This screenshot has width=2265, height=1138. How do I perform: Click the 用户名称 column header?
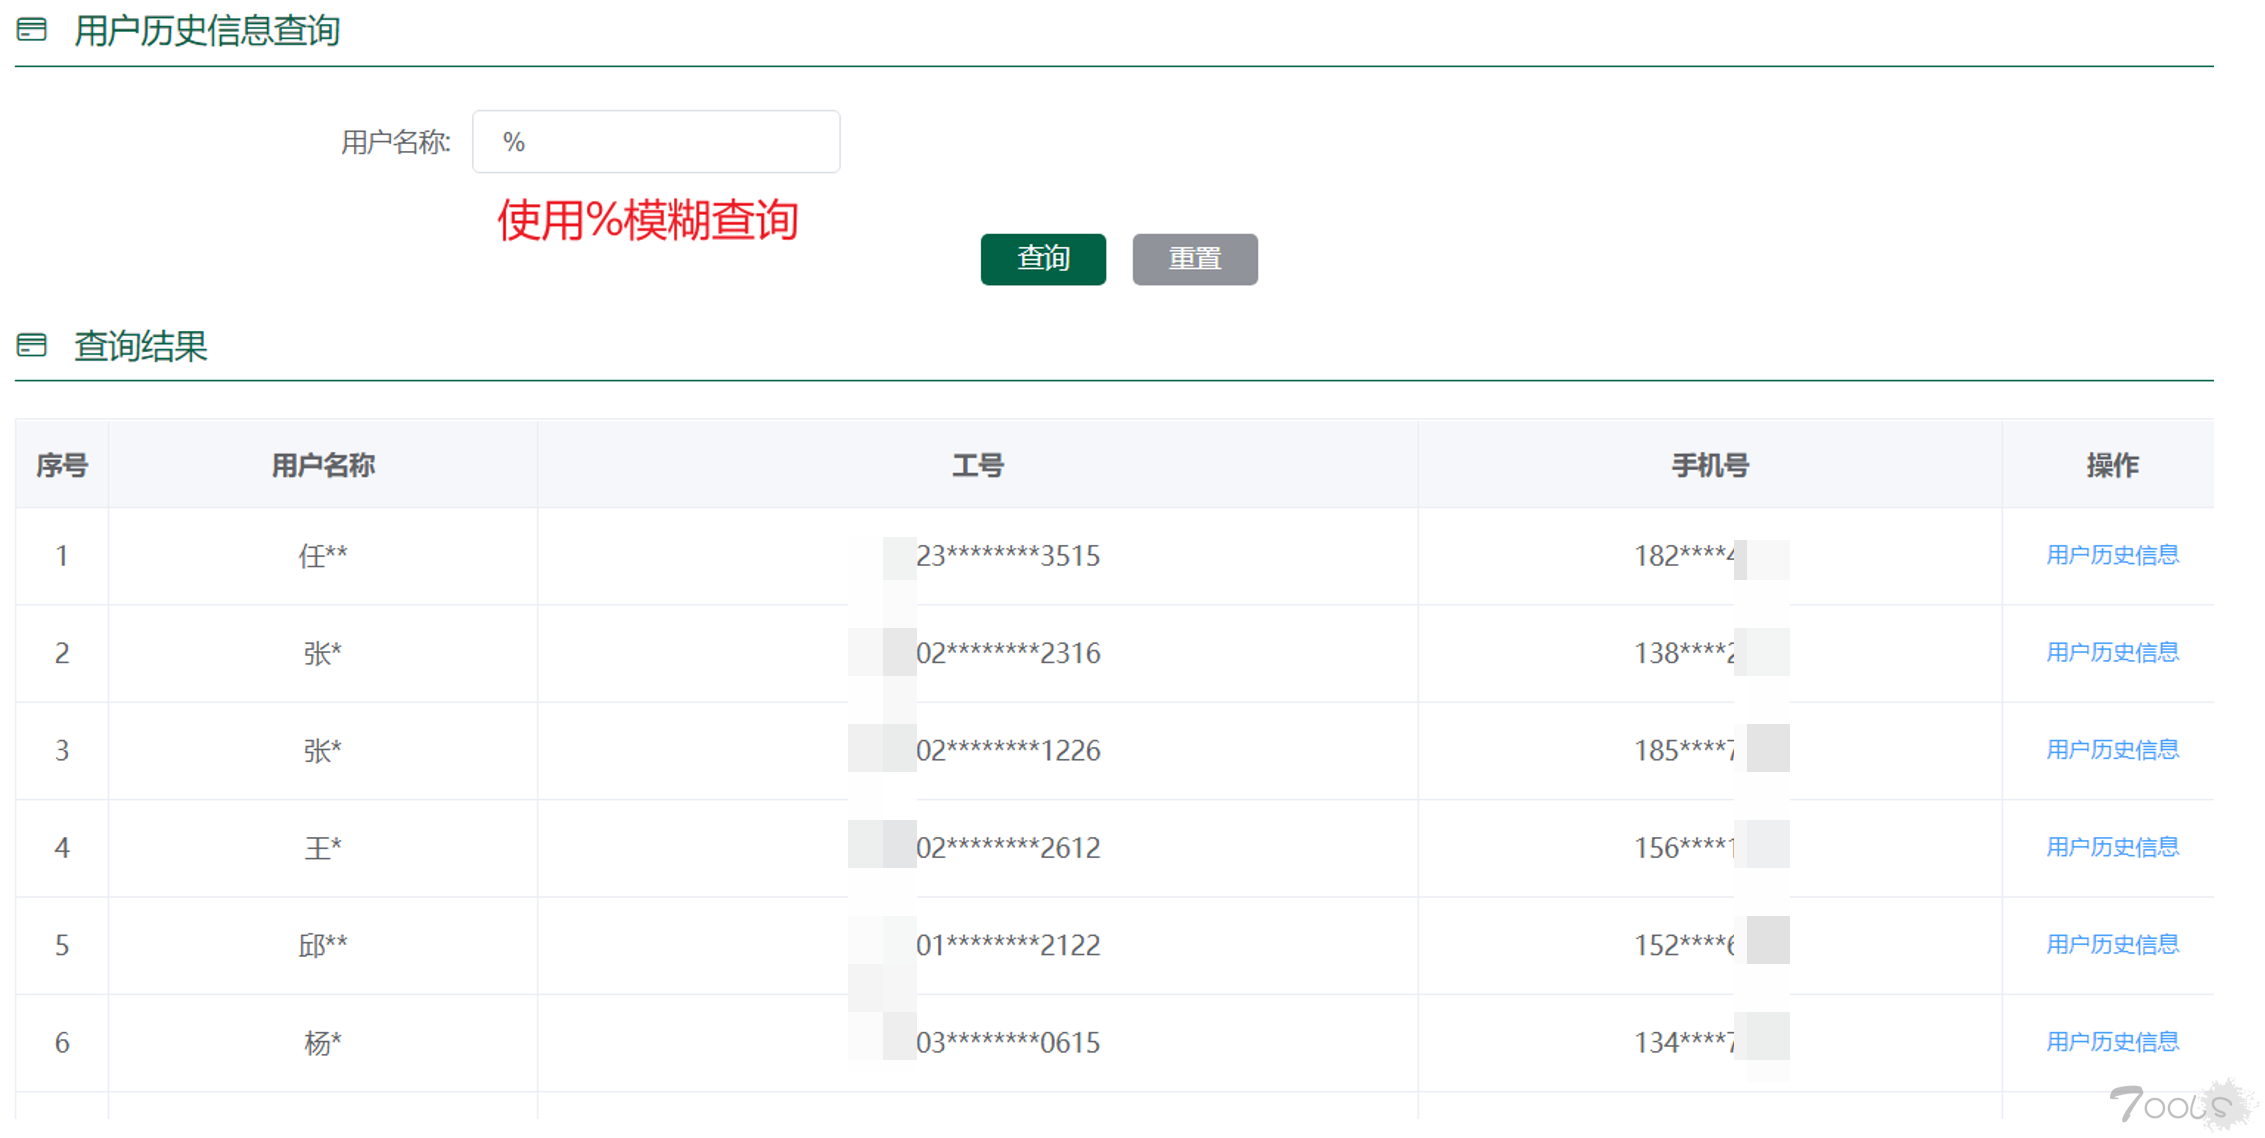pos(322,464)
